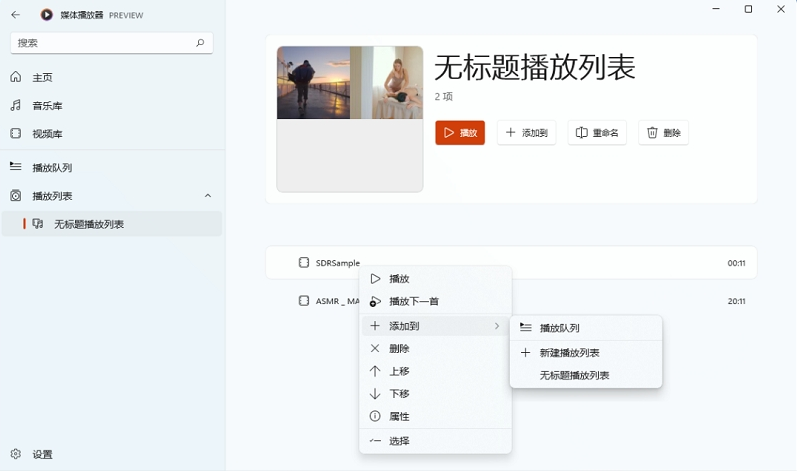The height and width of the screenshot is (471, 797).
Task: Click the 2 项 item count text
Action: point(444,97)
